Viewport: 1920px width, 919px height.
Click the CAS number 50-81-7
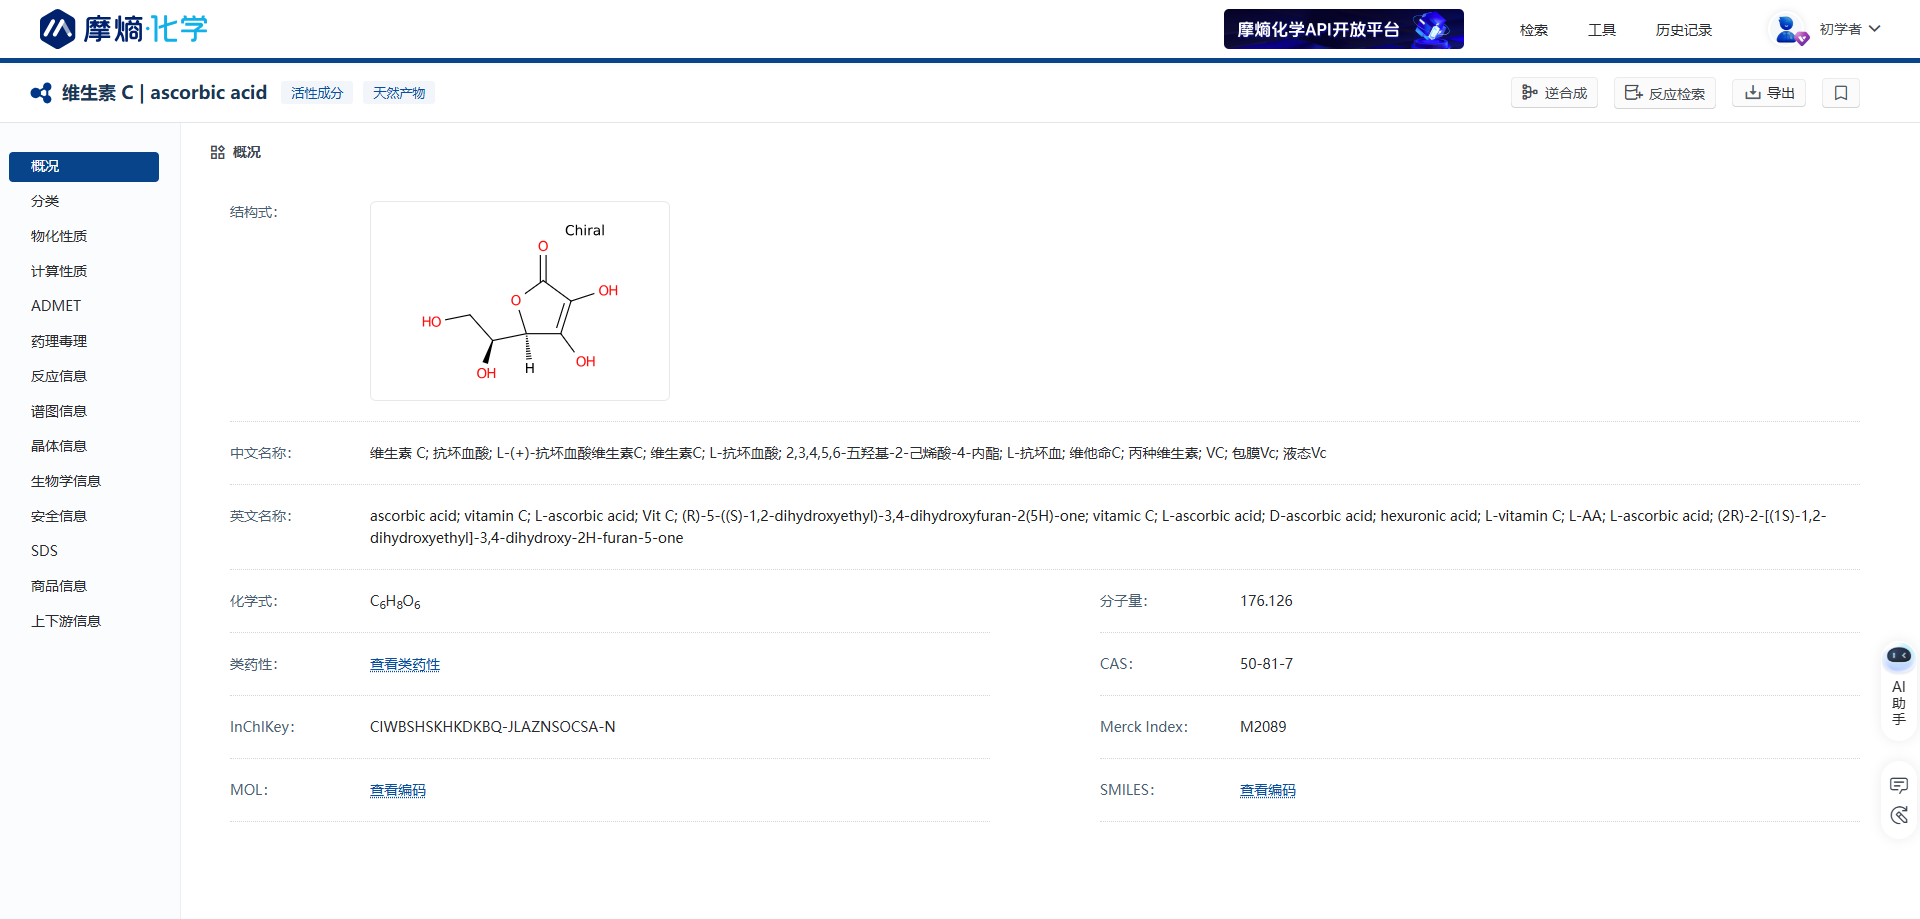(x=1266, y=664)
